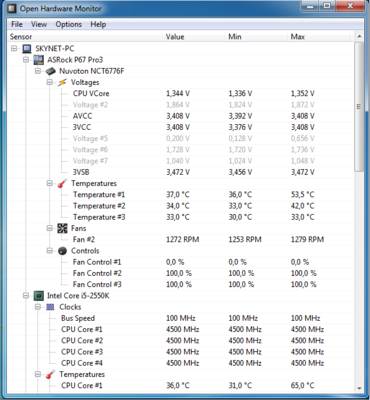
Task: Click the Value column header
Action: [194, 37]
